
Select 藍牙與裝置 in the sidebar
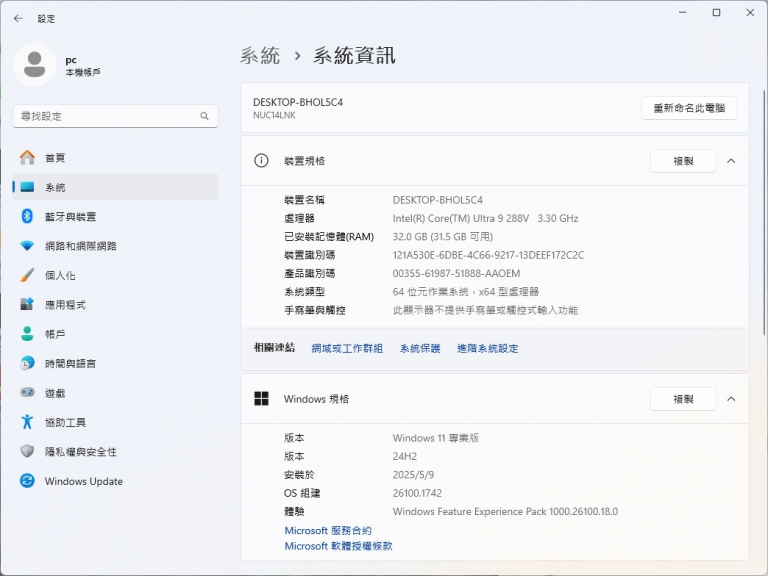[x=116, y=216]
